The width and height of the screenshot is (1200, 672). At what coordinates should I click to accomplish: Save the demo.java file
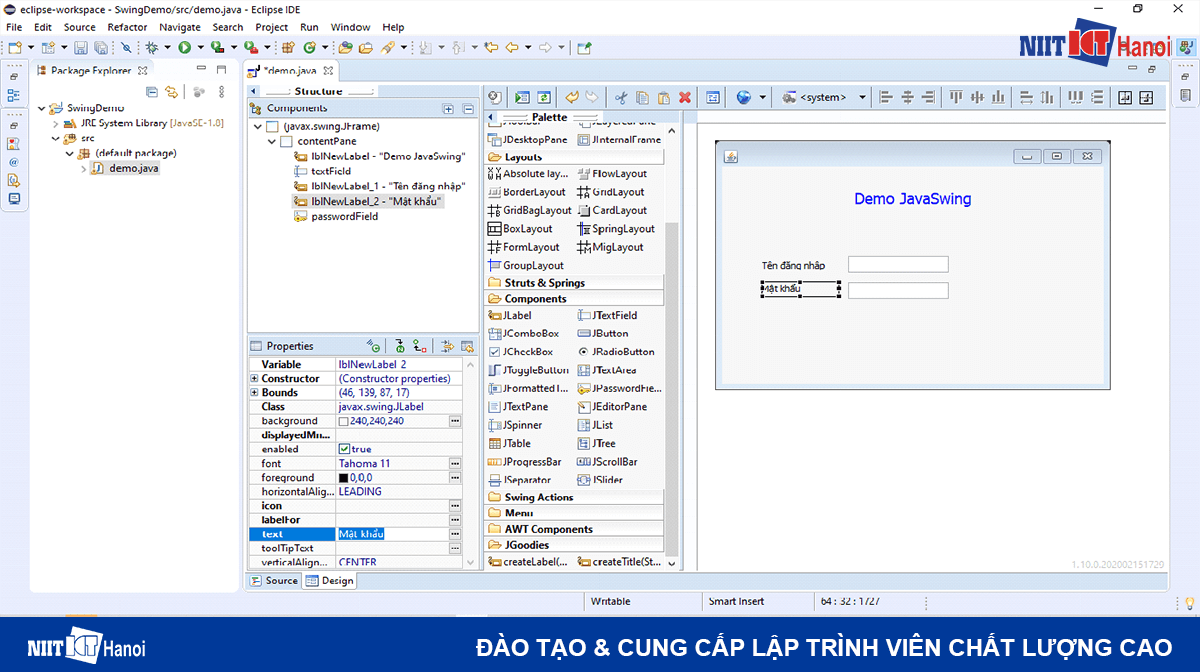pyautogui.click(x=80, y=46)
